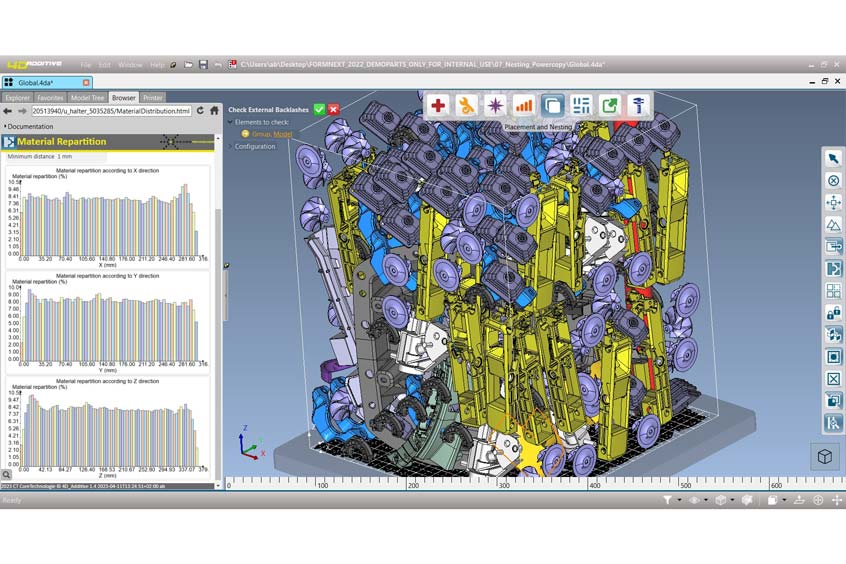
Task: Click the Placement and Nesting icon
Action: 552,105
